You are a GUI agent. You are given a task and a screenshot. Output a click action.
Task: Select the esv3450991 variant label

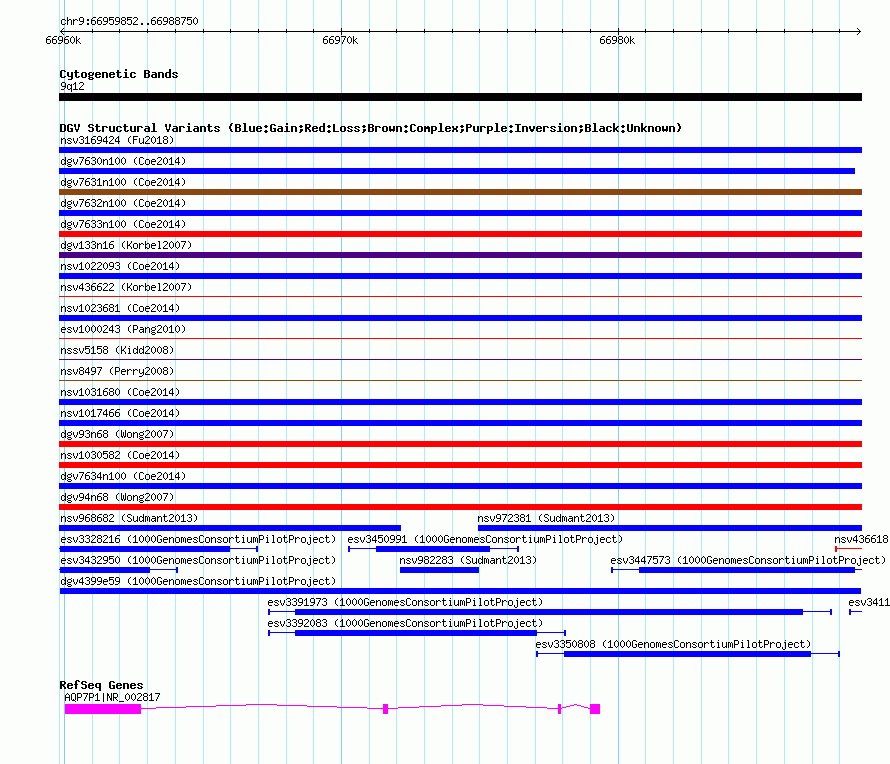tap(485, 539)
